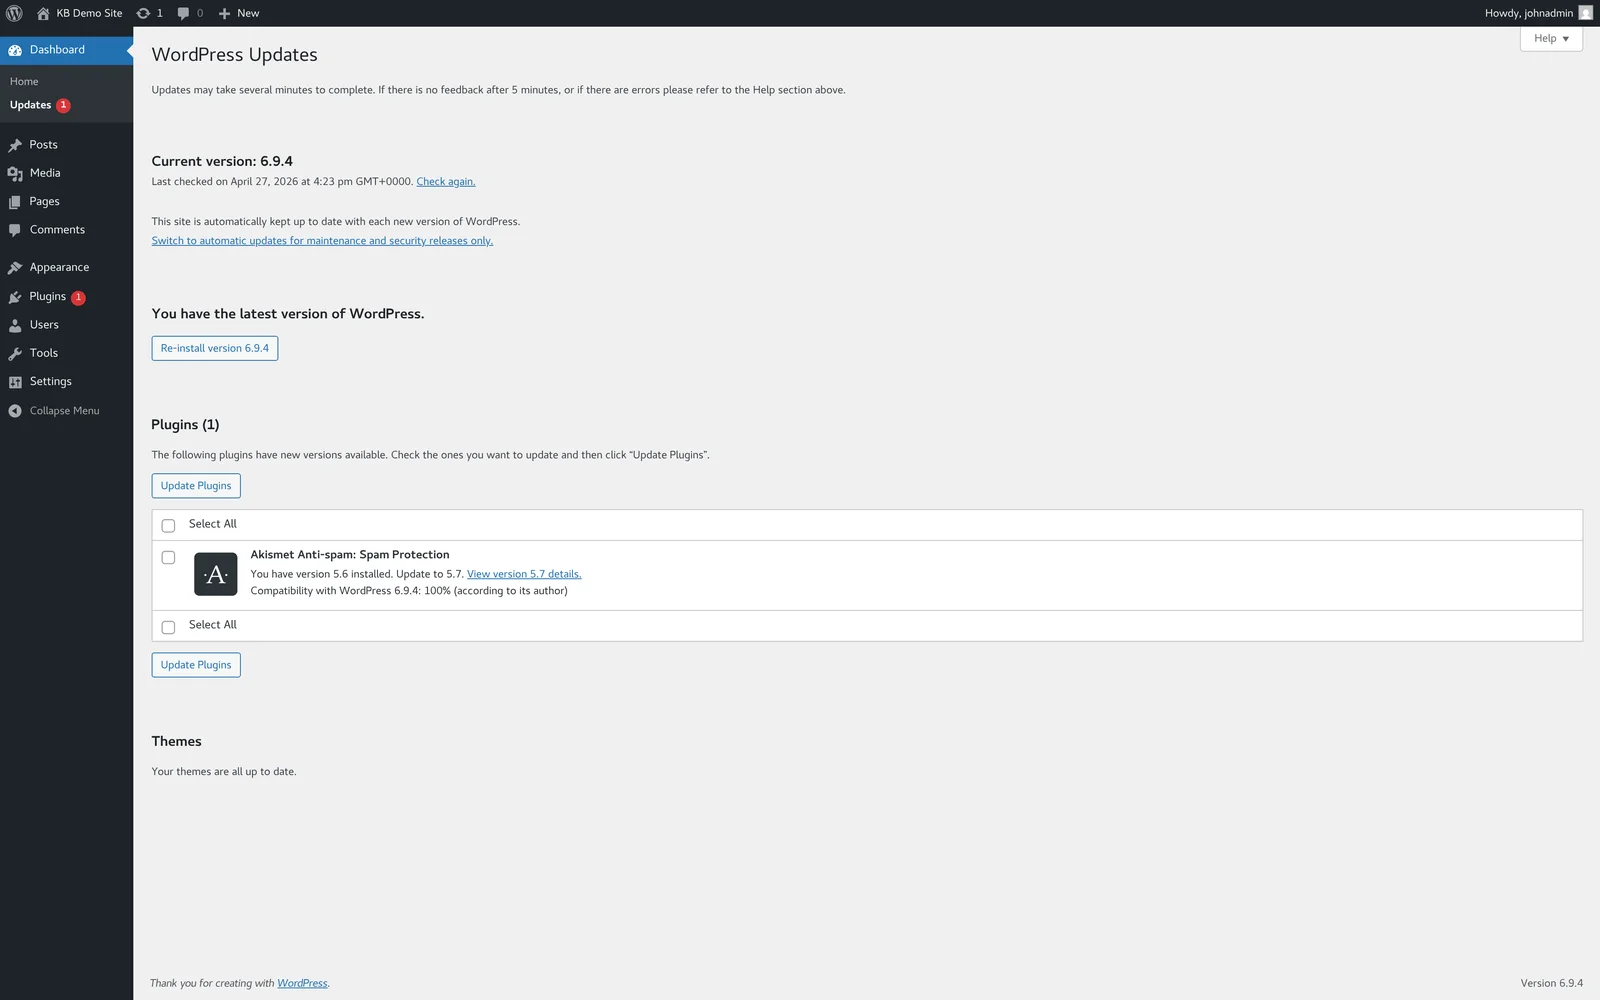The height and width of the screenshot is (1000, 1600).
Task: Click the Collapse Menu arrow icon
Action: [x=15, y=411]
